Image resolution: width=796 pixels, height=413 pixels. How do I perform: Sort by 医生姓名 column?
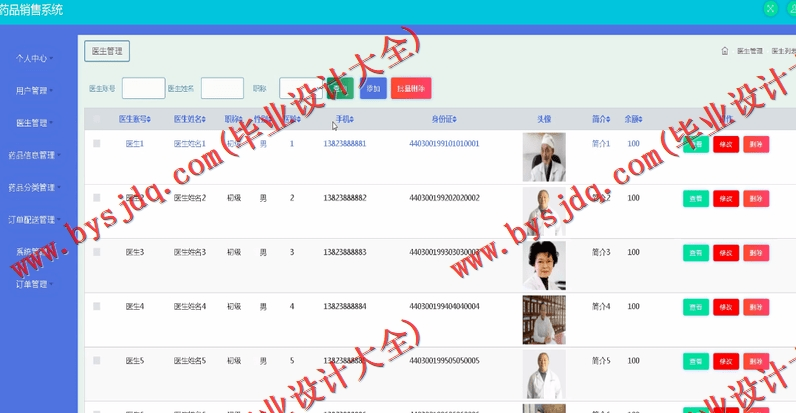(x=189, y=119)
